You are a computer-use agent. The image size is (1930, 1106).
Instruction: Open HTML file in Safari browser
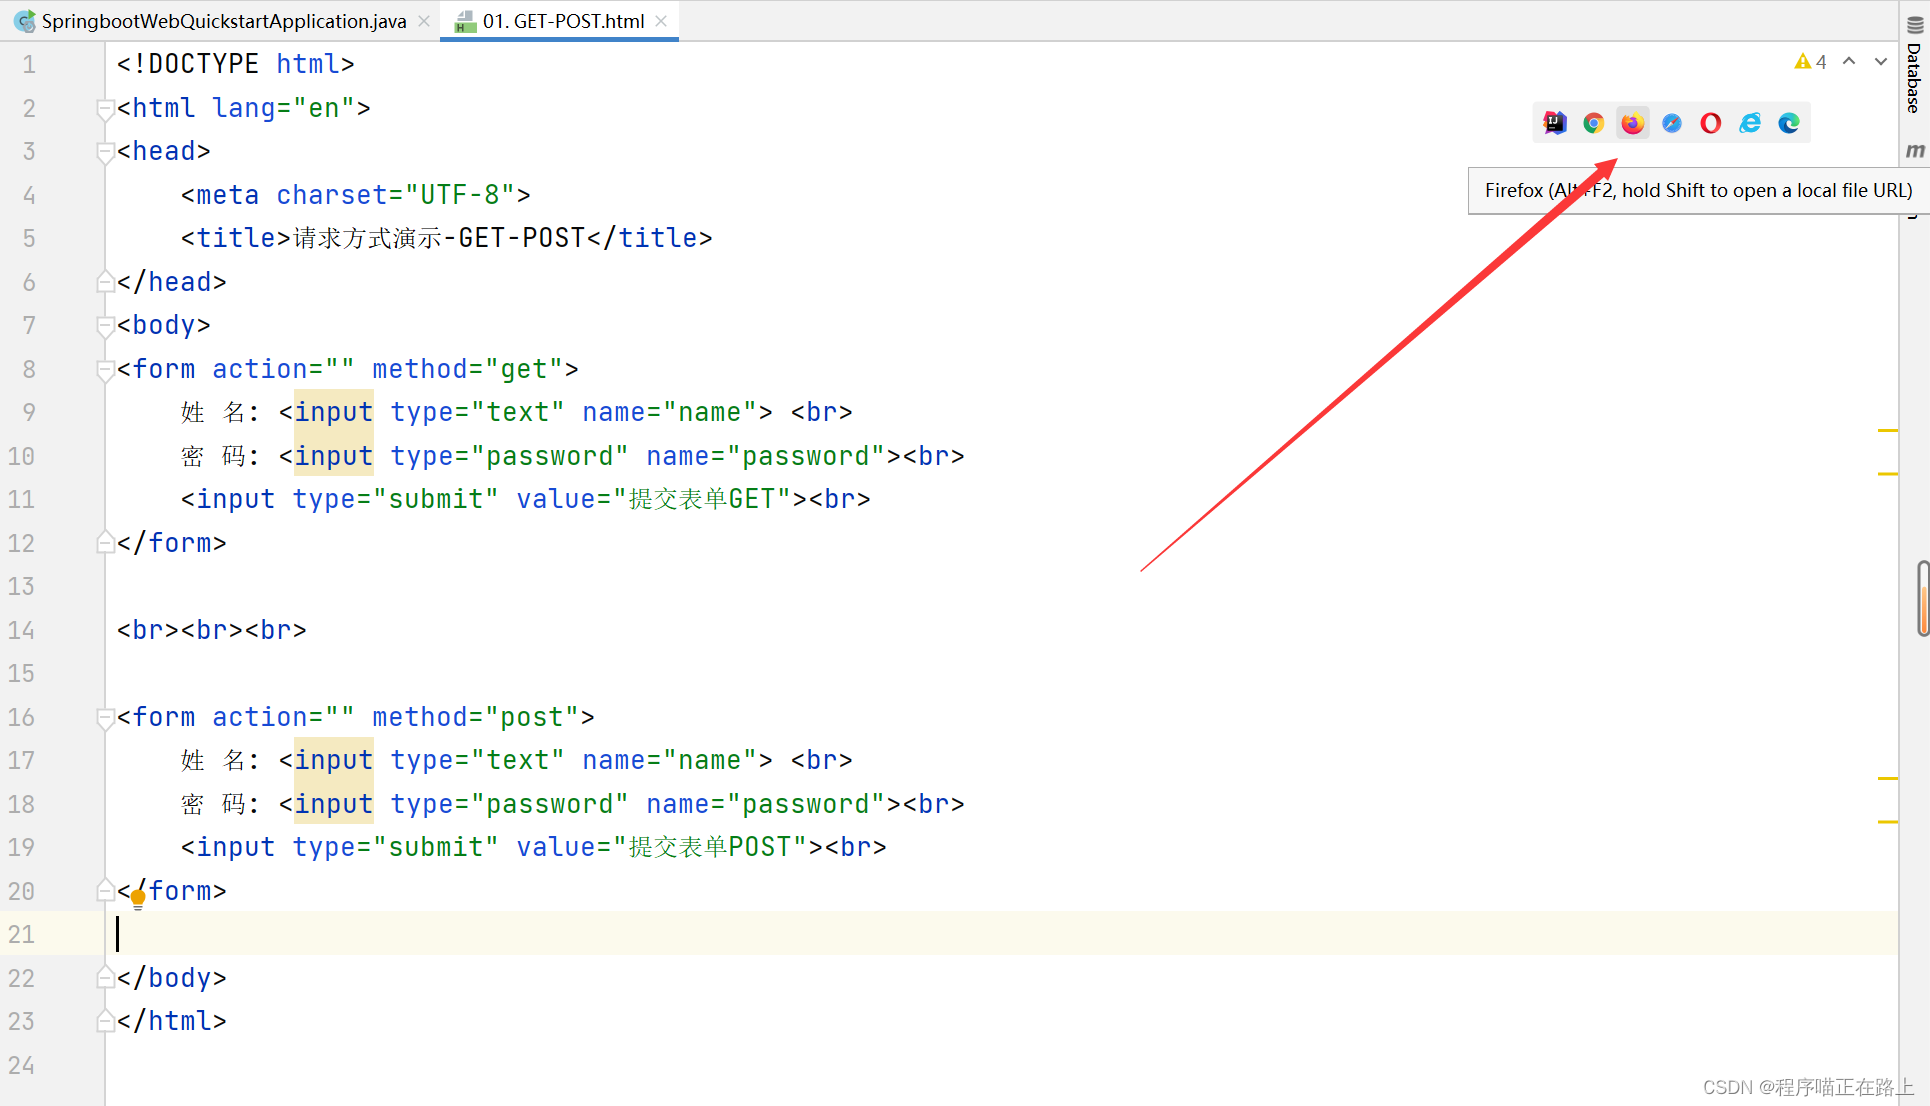coord(1671,123)
